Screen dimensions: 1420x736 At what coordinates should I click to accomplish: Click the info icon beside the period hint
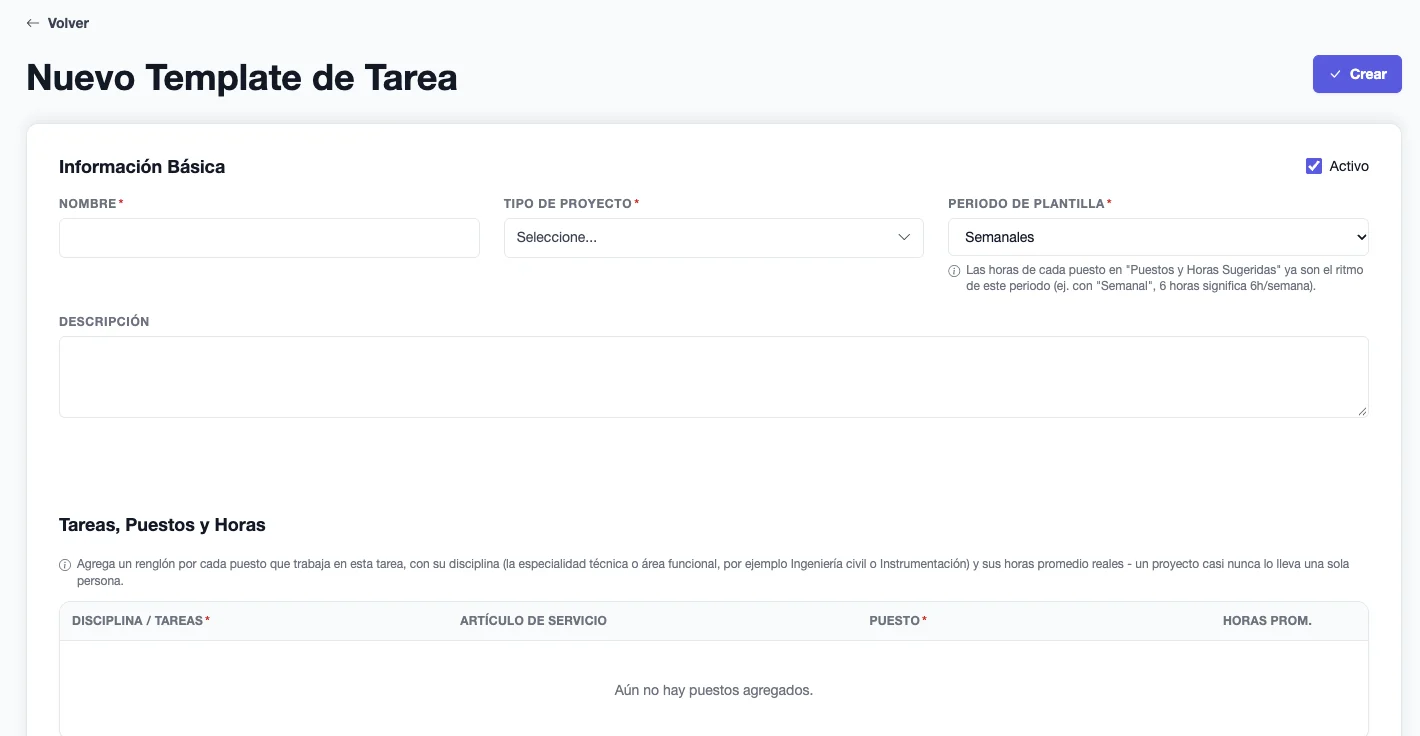[x=954, y=271]
